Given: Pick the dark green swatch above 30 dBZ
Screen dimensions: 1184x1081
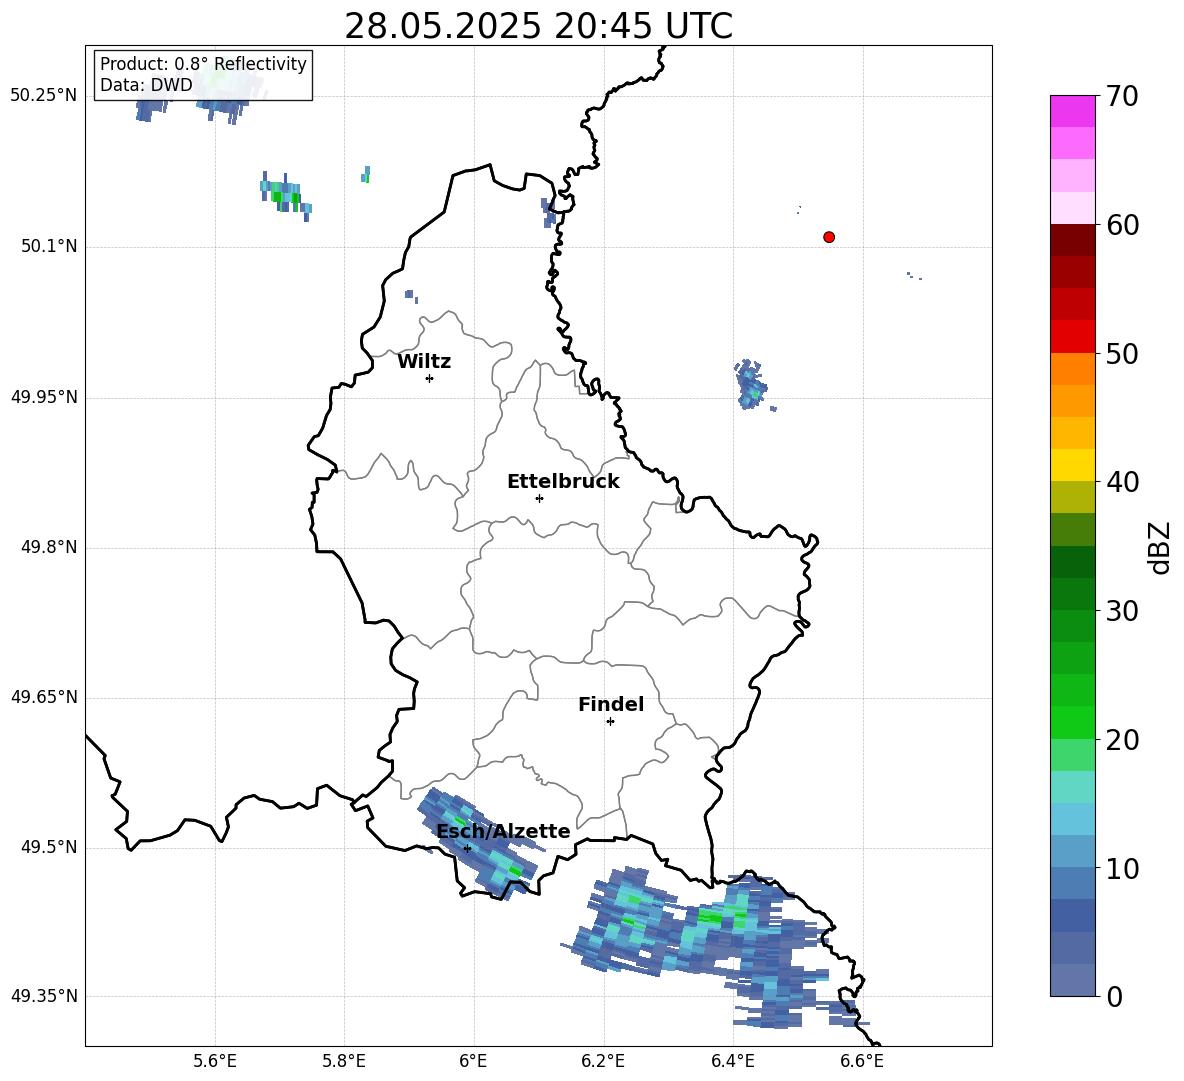Looking at the screenshot, I should point(1072,593).
